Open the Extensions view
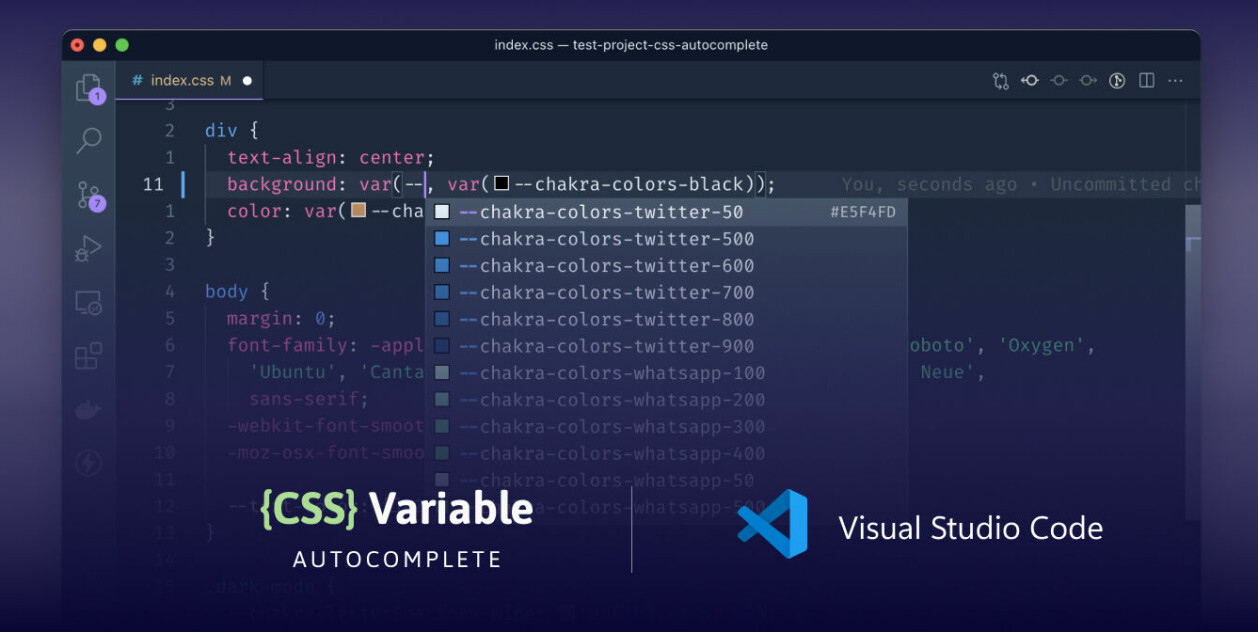Image resolution: width=1258 pixels, height=632 pixels. 89,356
